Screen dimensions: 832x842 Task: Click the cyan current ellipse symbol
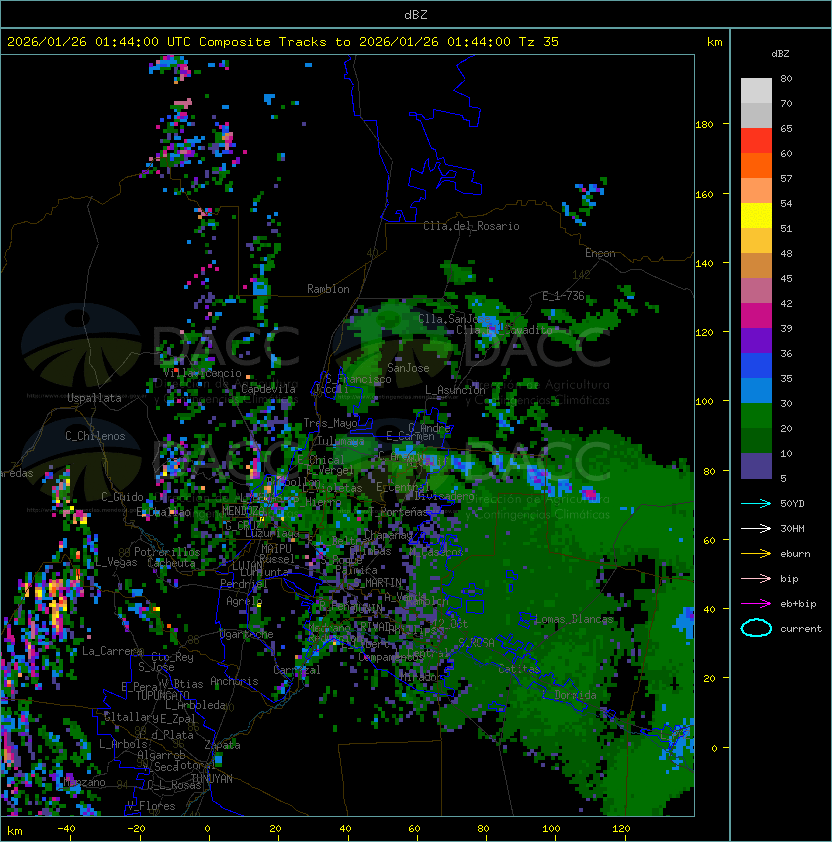pos(756,628)
